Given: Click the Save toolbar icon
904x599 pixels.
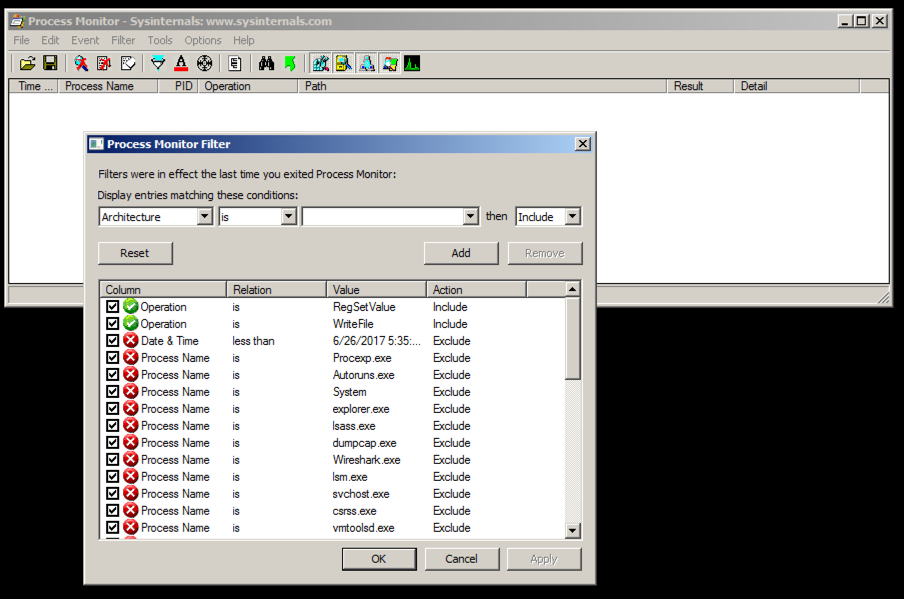Looking at the screenshot, I should 49,63.
